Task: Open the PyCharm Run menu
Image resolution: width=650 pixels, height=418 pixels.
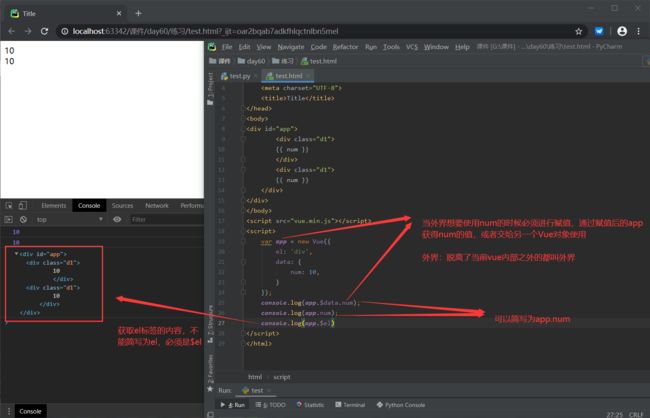Action: point(371,47)
